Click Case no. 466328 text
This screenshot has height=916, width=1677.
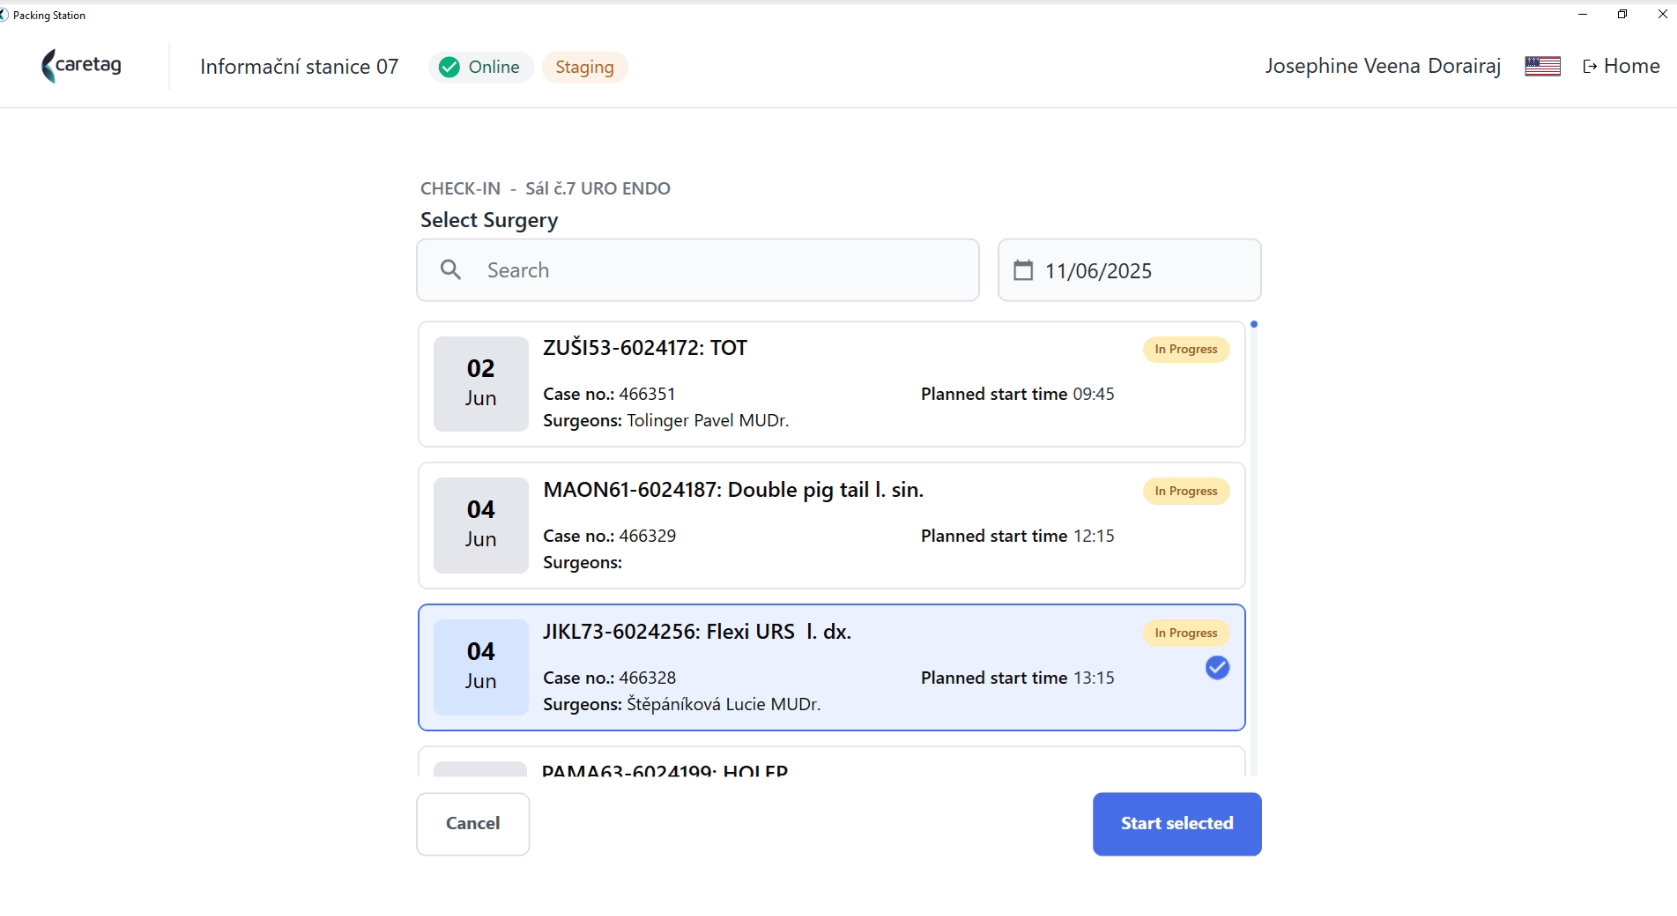coord(609,678)
